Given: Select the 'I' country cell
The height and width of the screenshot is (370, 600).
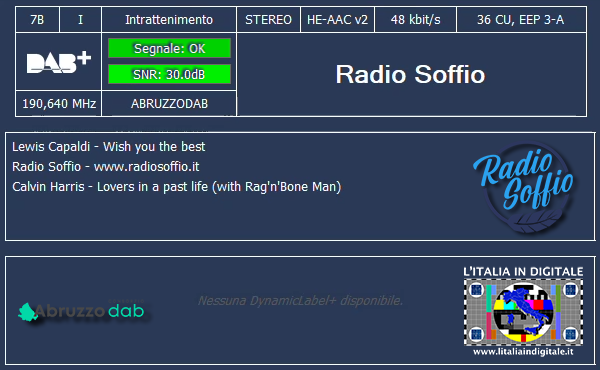Looking at the screenshot, I should point(80,20).
